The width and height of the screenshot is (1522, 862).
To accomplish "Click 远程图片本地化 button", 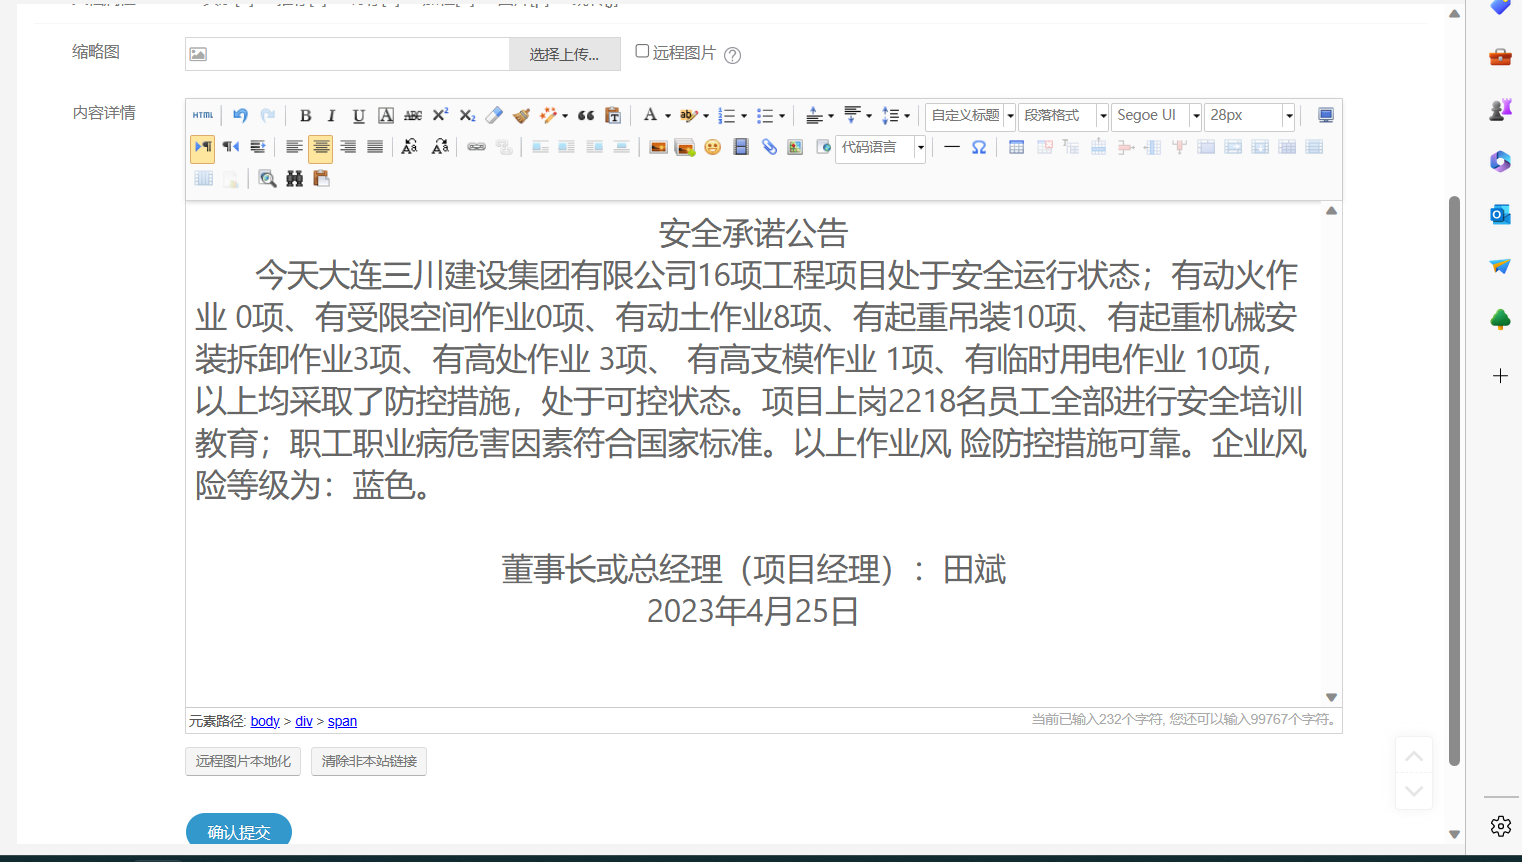I will (x=243, y=762).
